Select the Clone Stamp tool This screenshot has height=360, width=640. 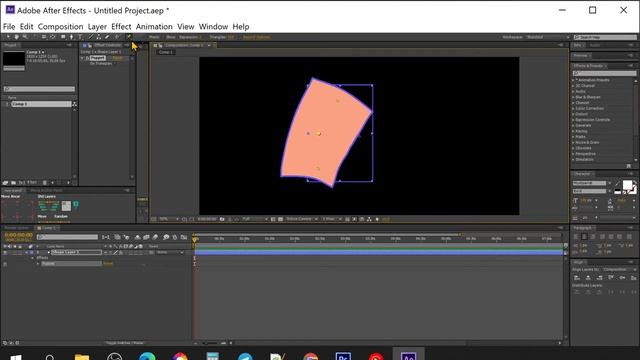coord(98,37)
